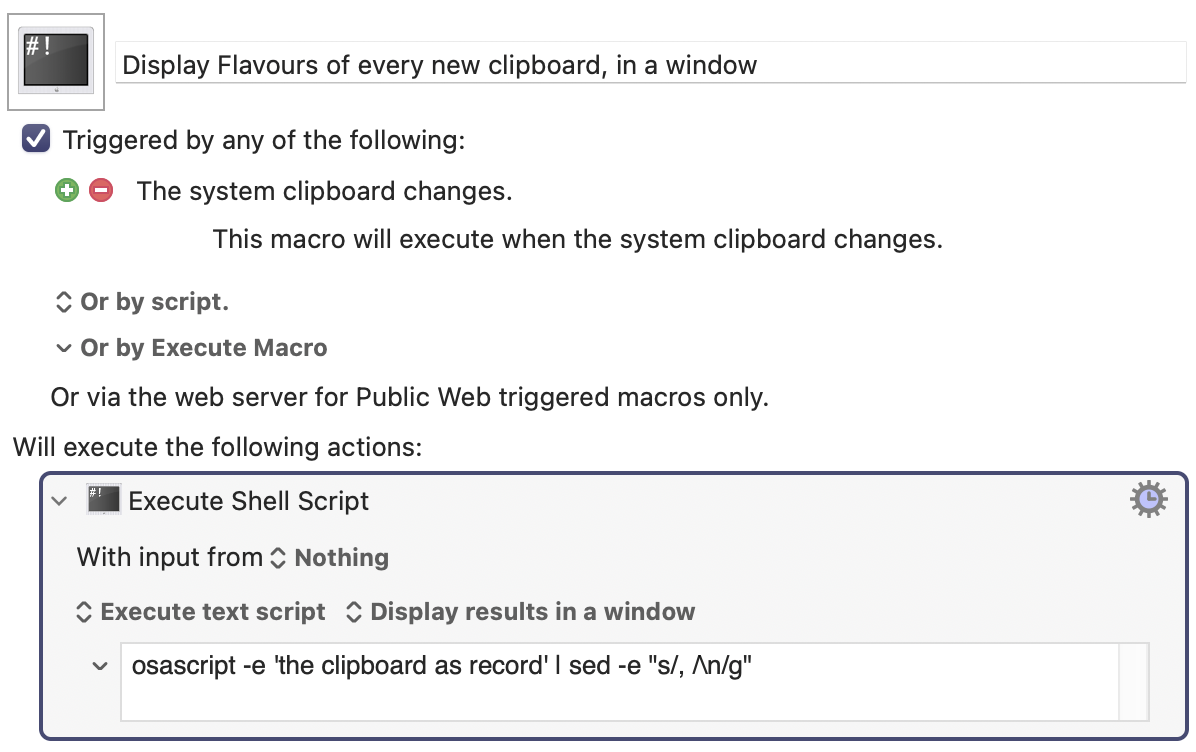Click into the osascript script text box

pyautogui.click(x=619, y=682)
